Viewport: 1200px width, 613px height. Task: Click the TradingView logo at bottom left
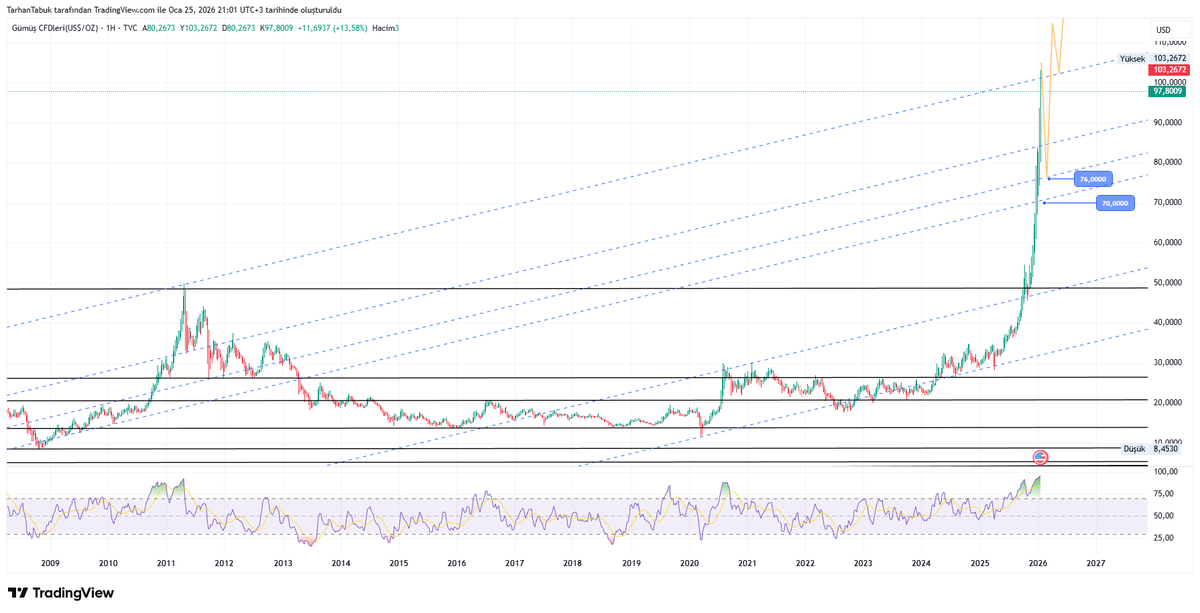pos(61,593)
